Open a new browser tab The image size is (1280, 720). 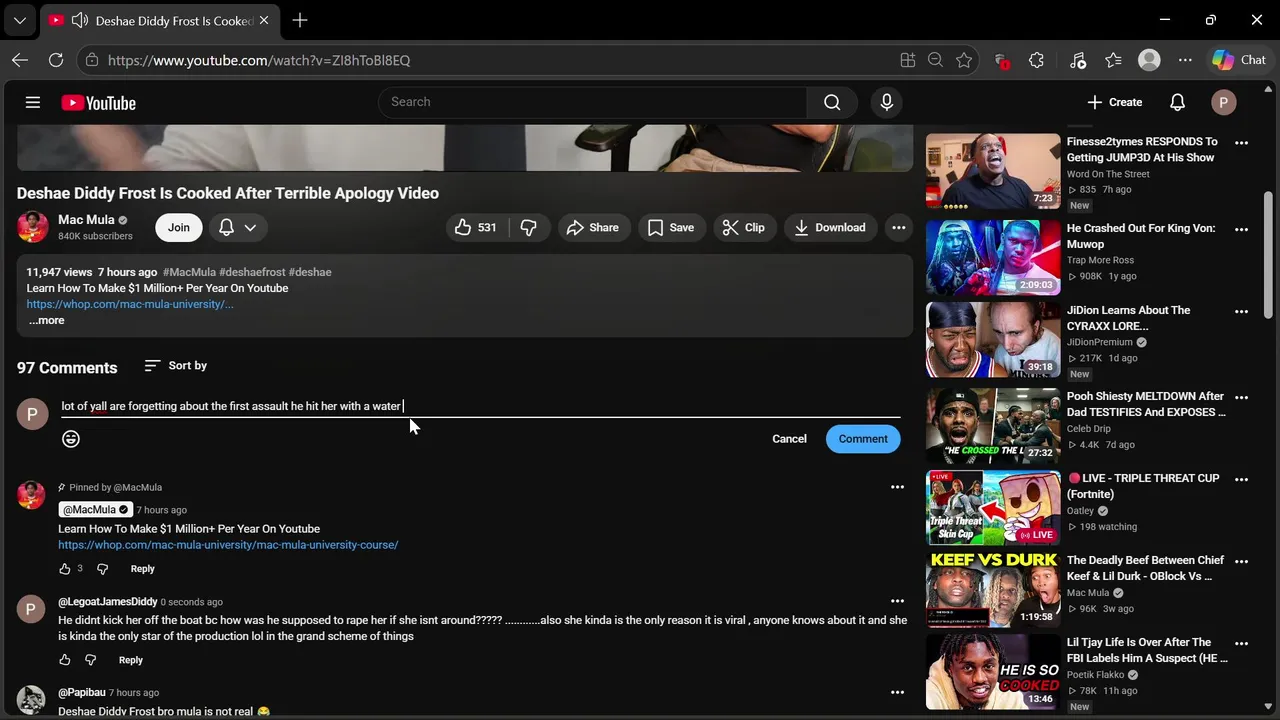tap(300, 20)
